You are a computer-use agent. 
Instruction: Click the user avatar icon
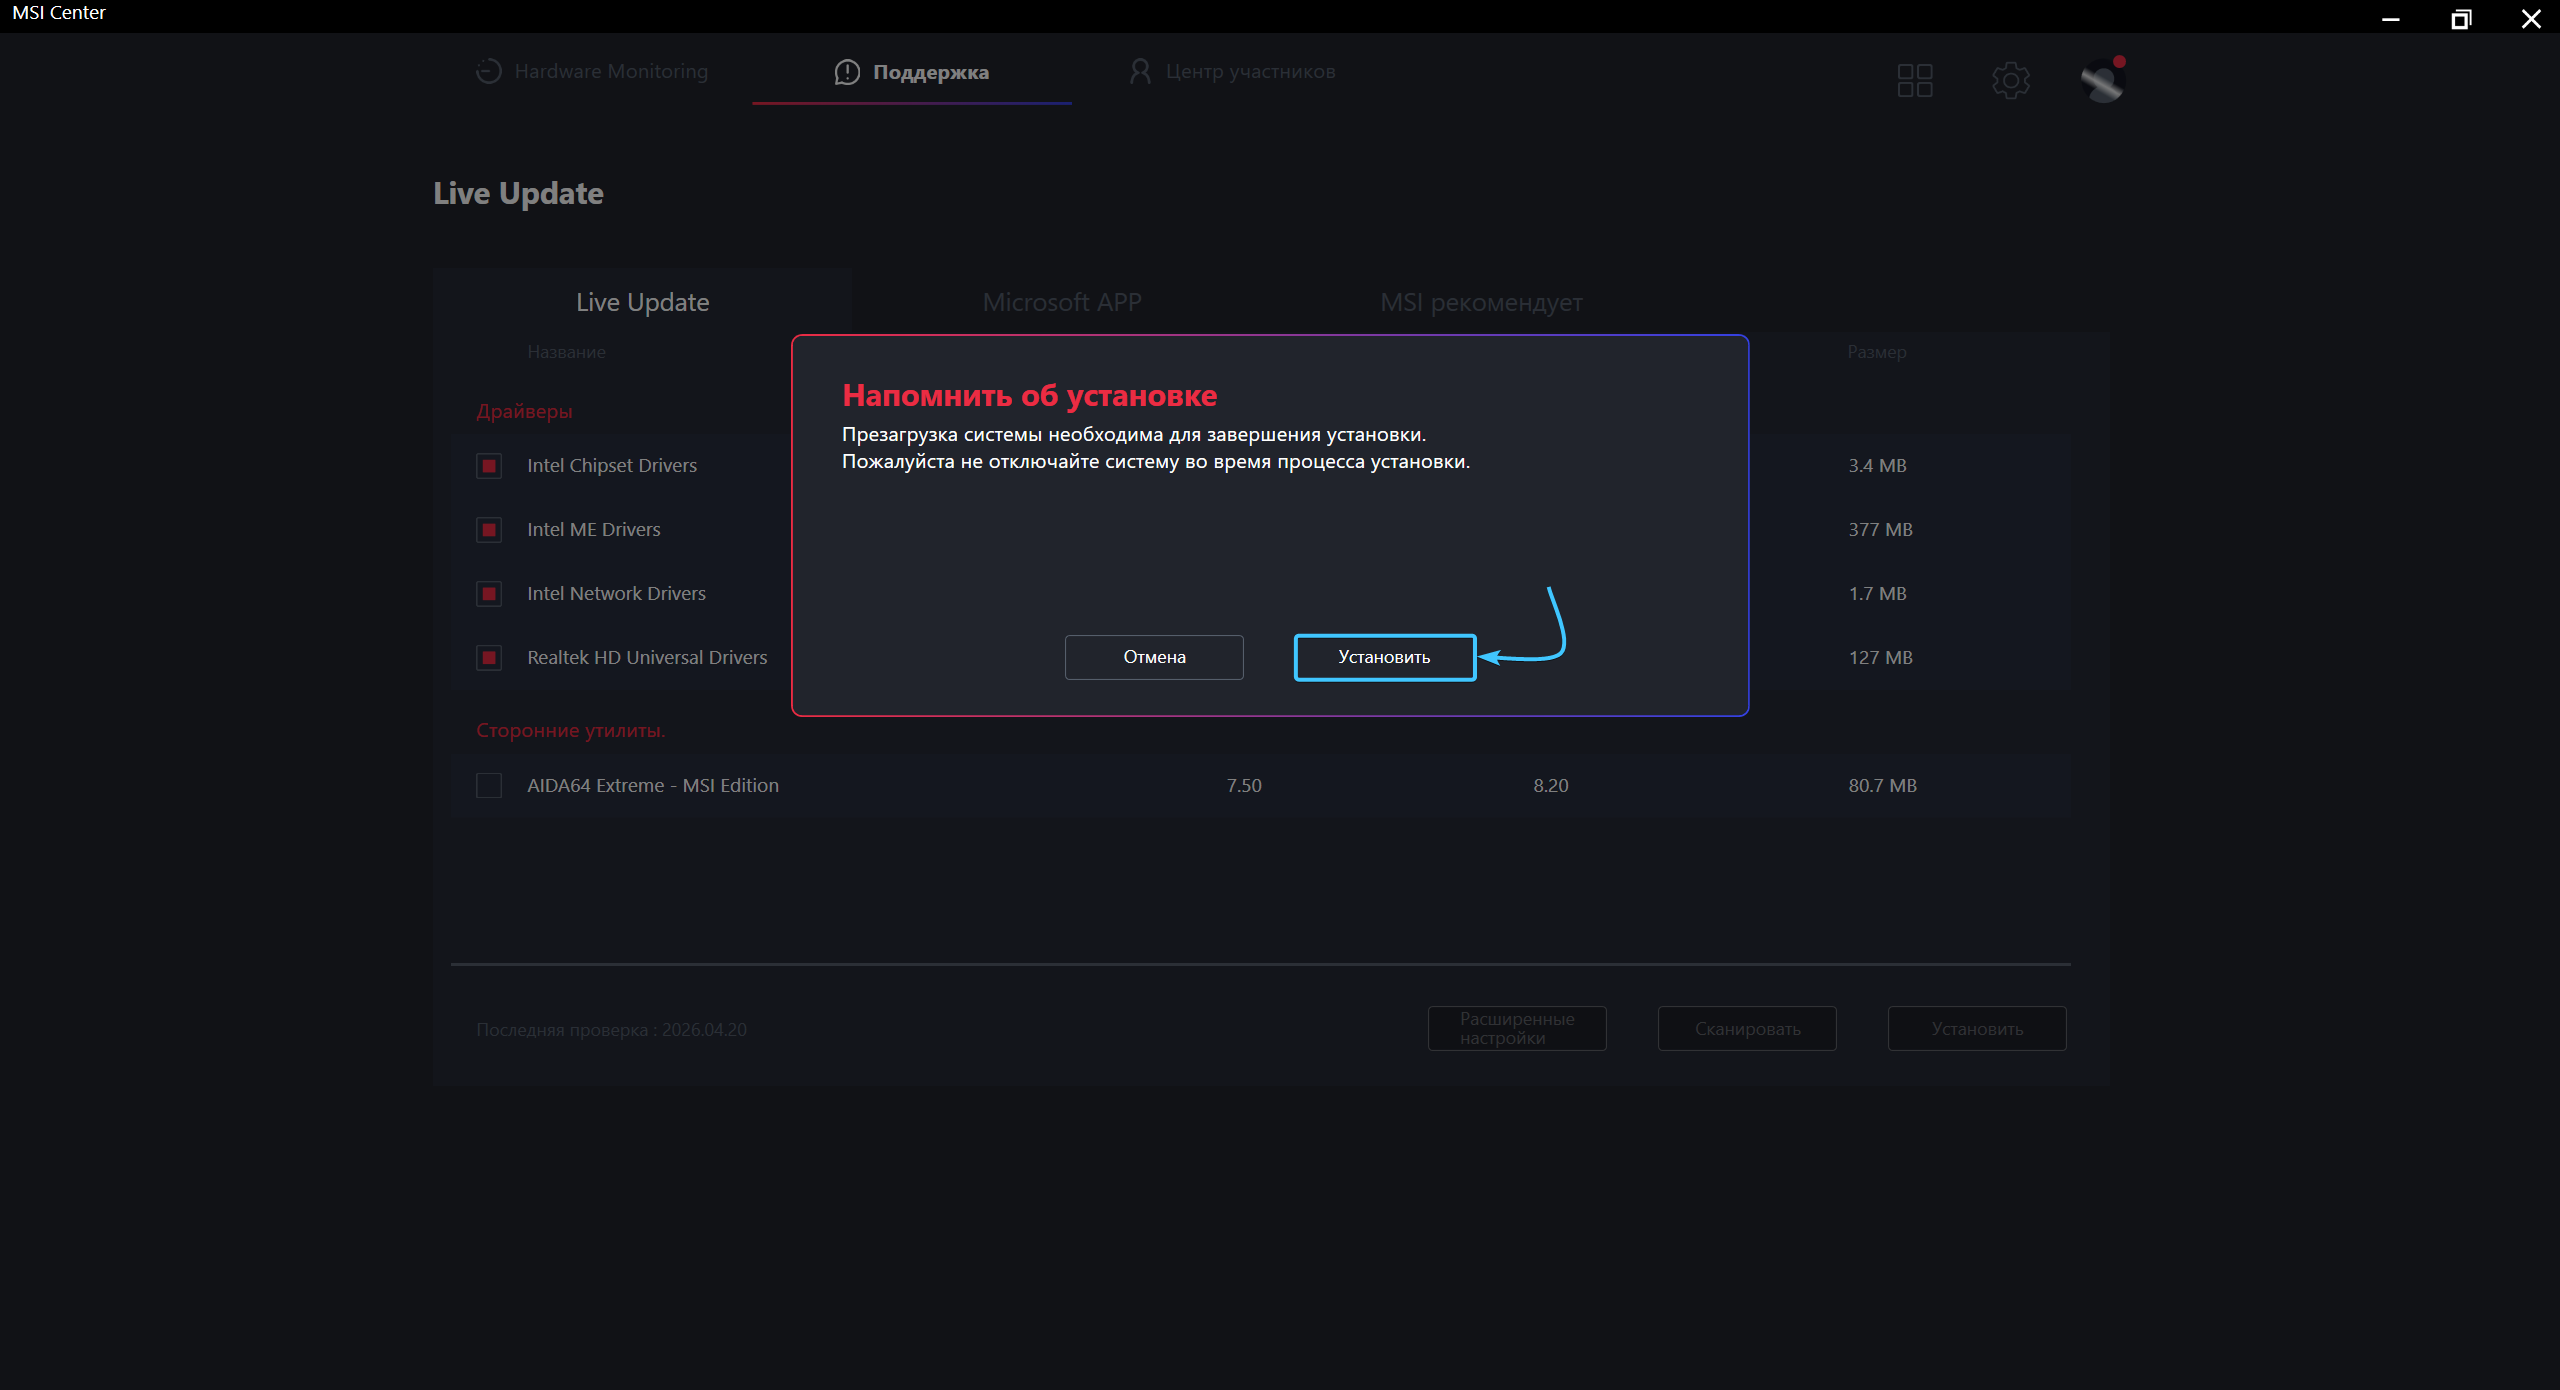2102,80
